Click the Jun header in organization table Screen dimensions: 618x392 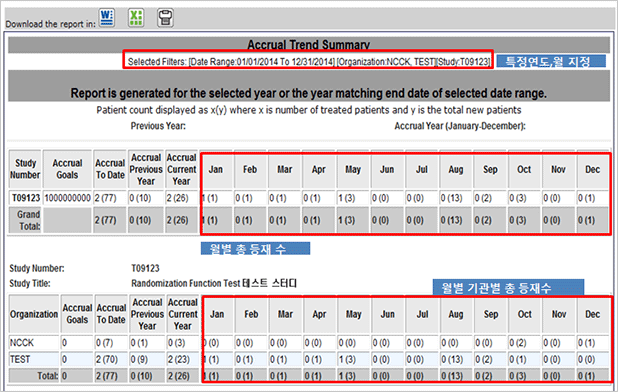click(387, 314)
